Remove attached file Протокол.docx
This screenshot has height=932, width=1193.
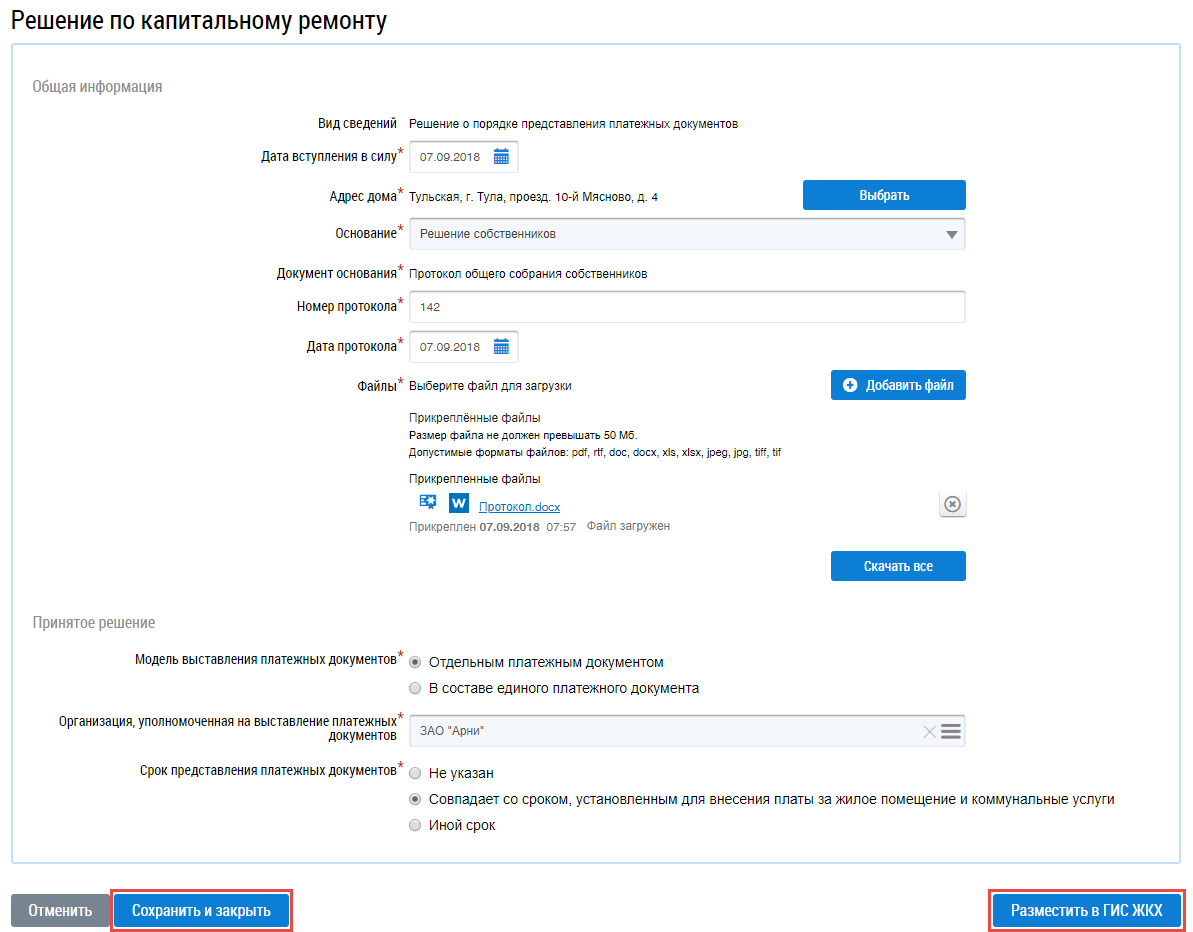[x=952, y=505]
